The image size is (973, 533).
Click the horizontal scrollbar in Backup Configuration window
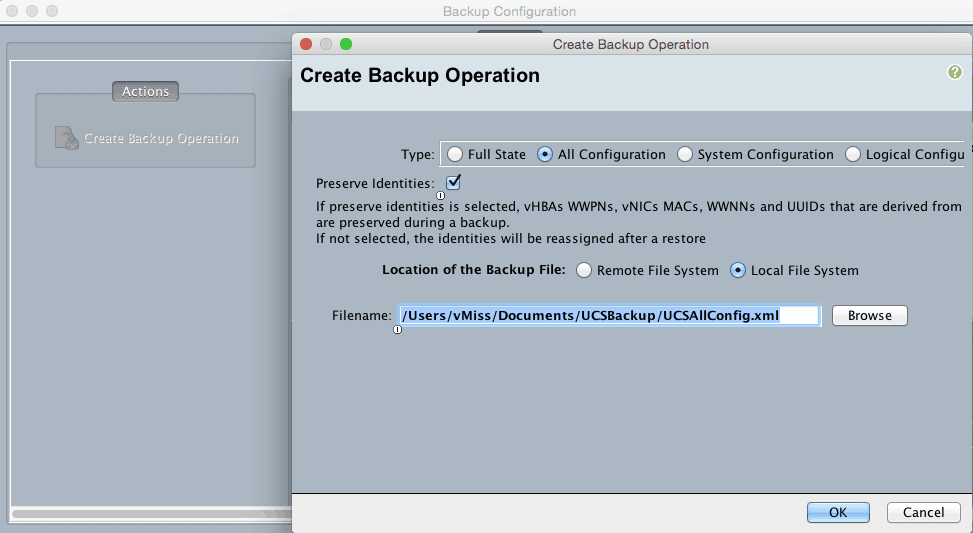click(x=151, y=514)
